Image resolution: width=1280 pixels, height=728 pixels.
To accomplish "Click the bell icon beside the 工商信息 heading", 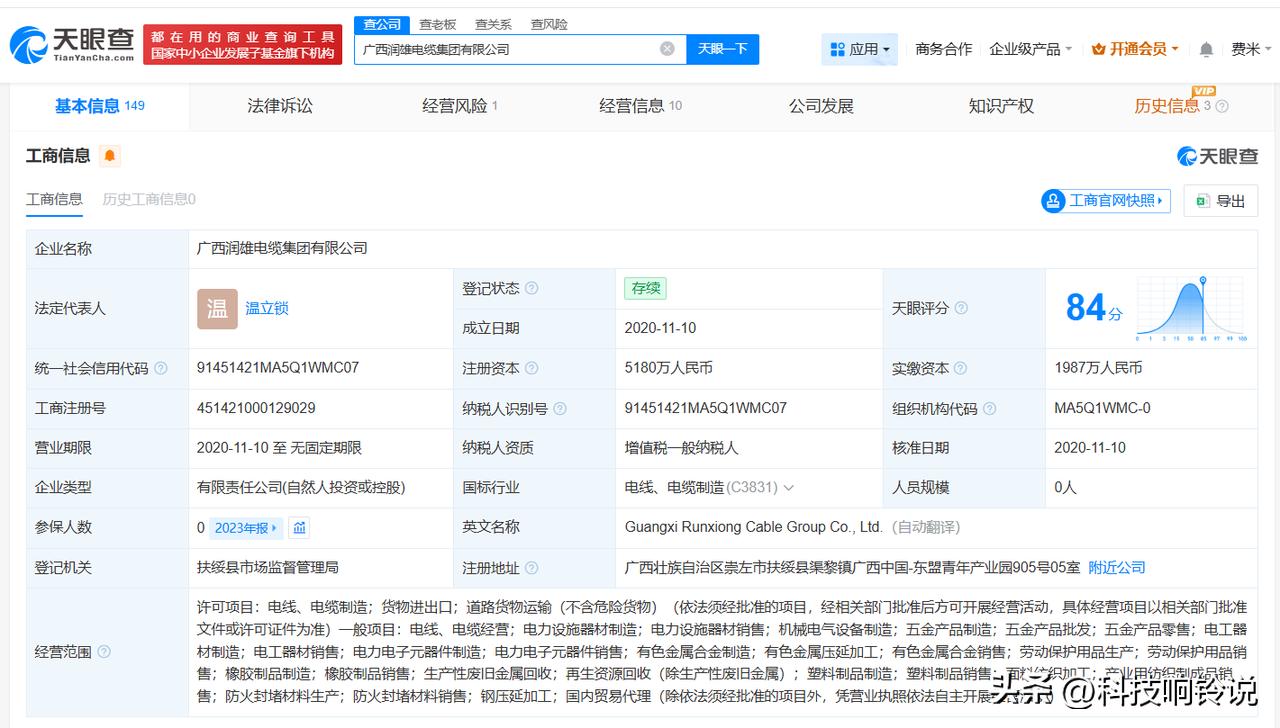I will 109,156.
